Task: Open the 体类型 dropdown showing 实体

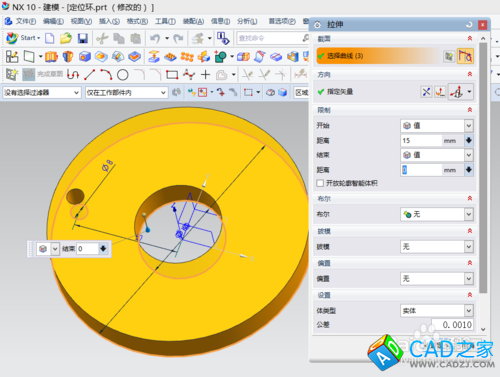Action: 437,311
